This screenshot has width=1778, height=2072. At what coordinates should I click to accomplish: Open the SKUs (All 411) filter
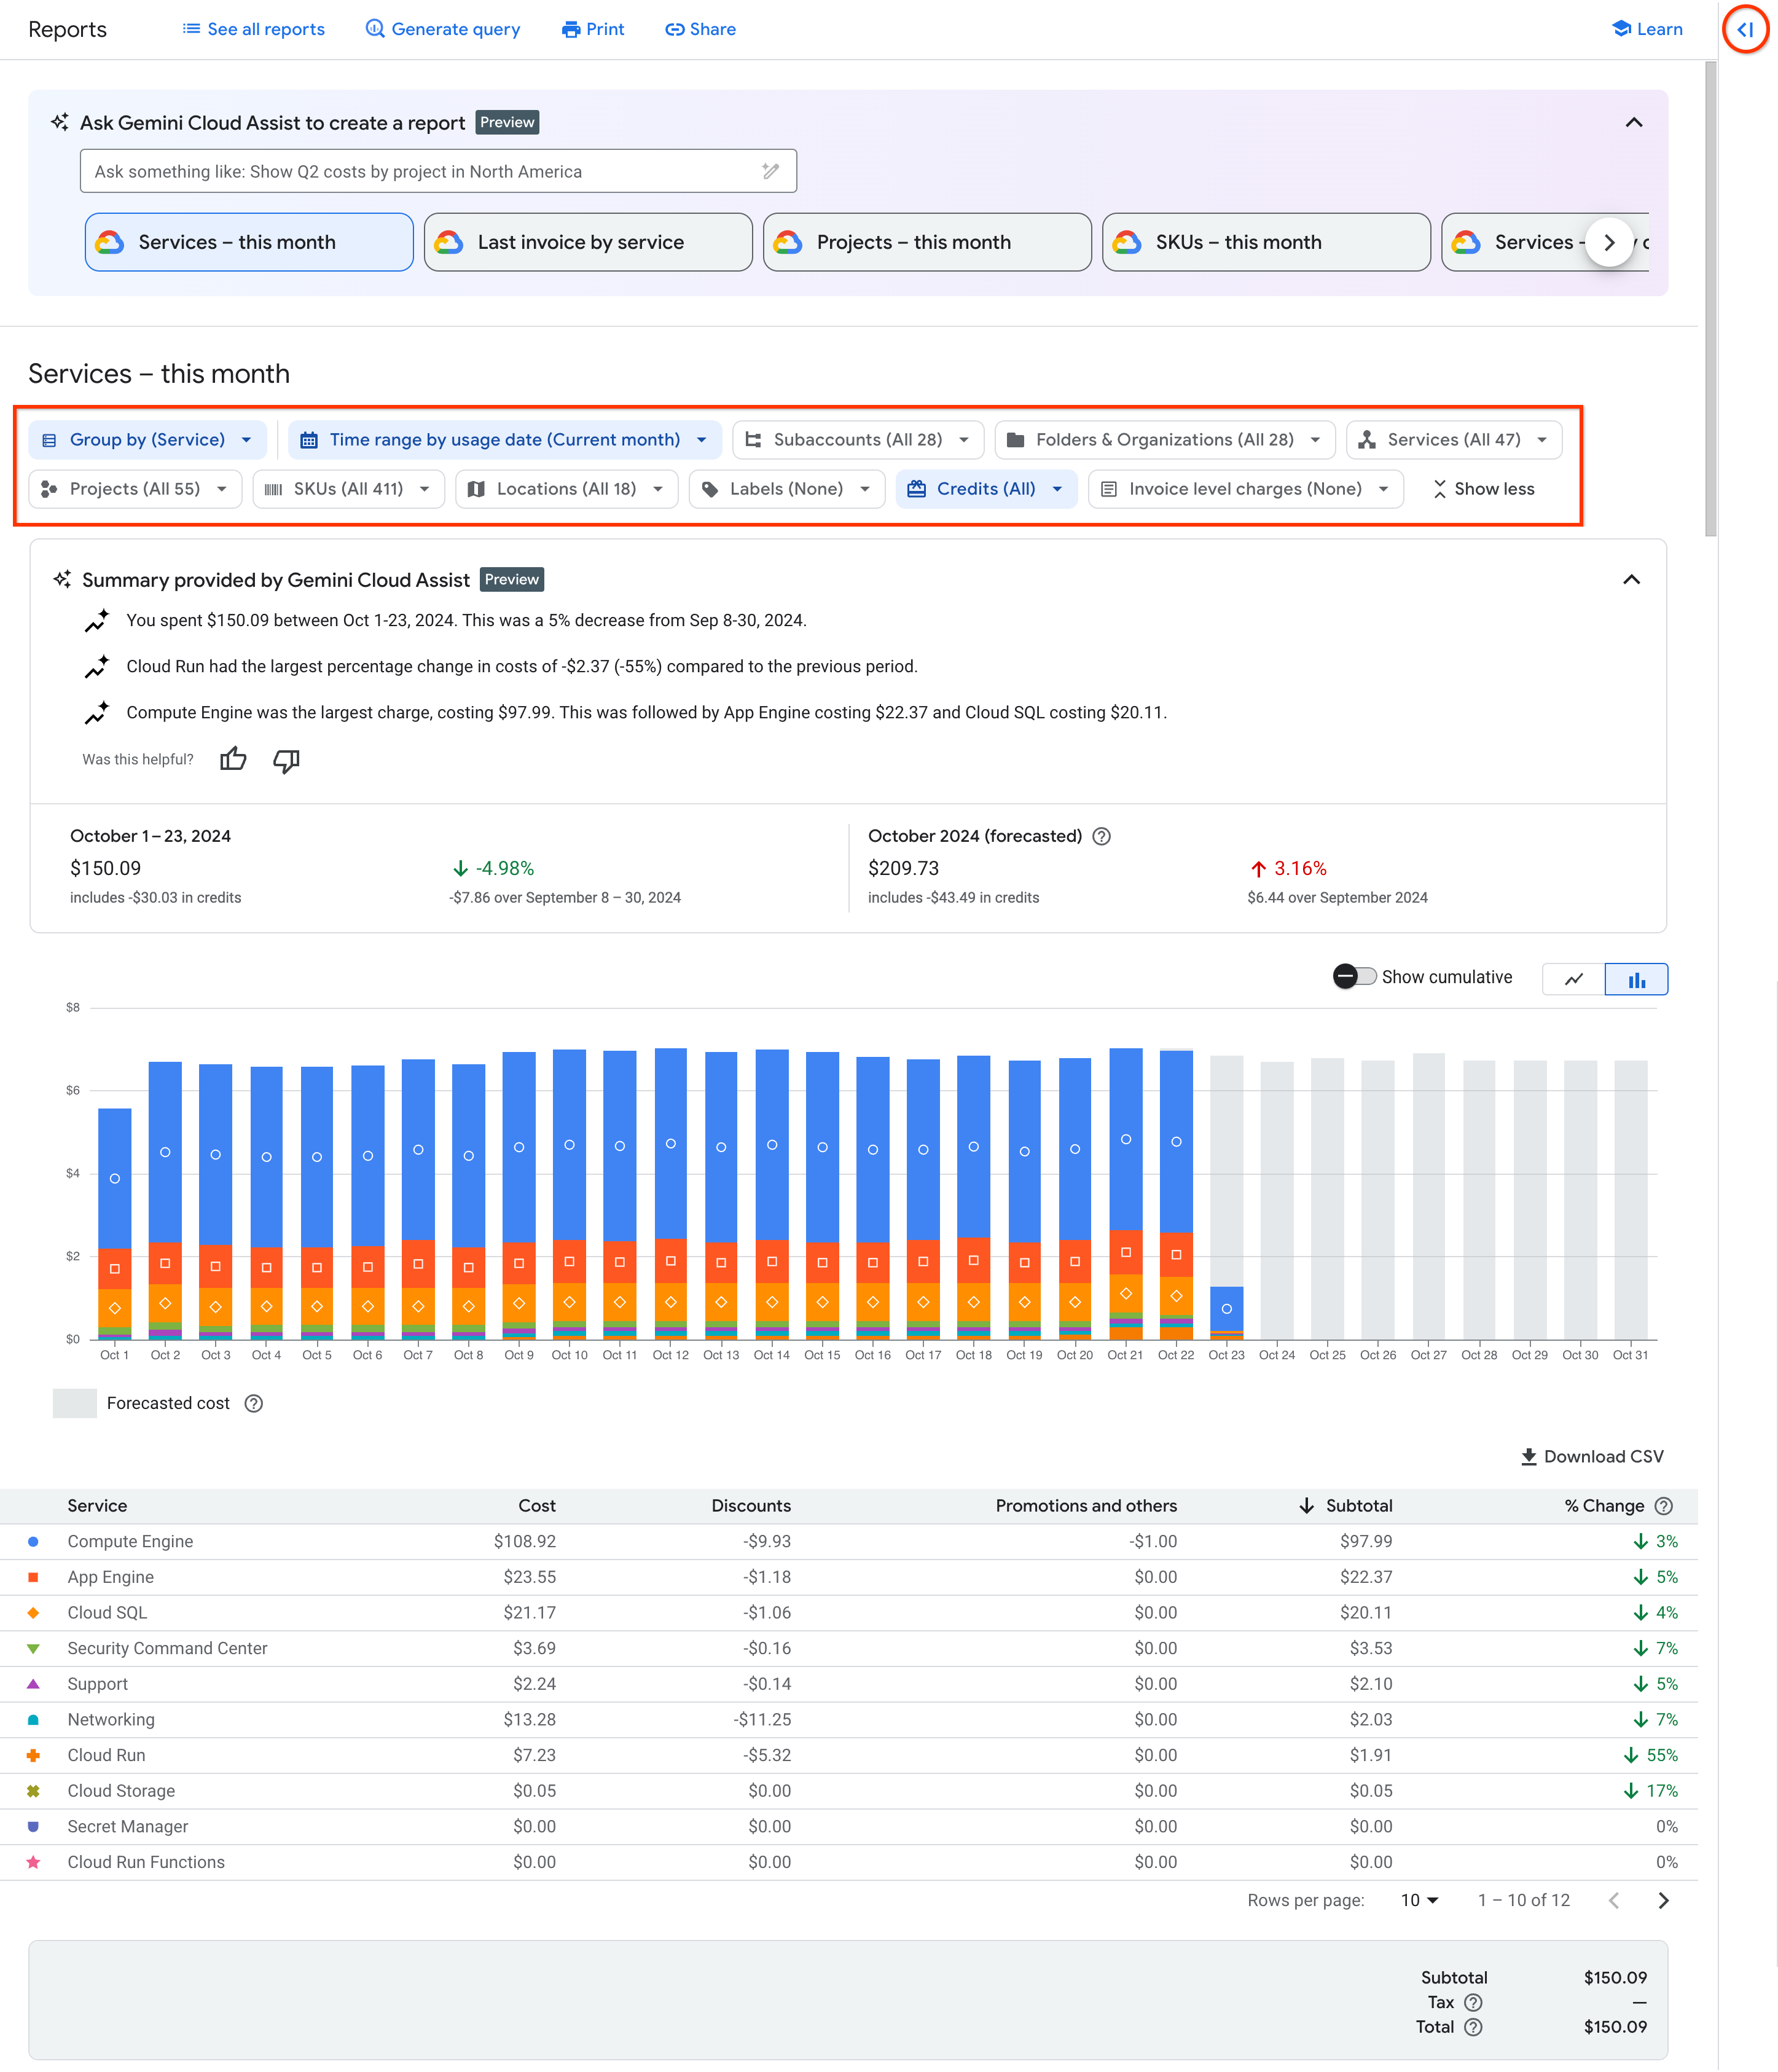pyautogui.click(x=348, y=488)
